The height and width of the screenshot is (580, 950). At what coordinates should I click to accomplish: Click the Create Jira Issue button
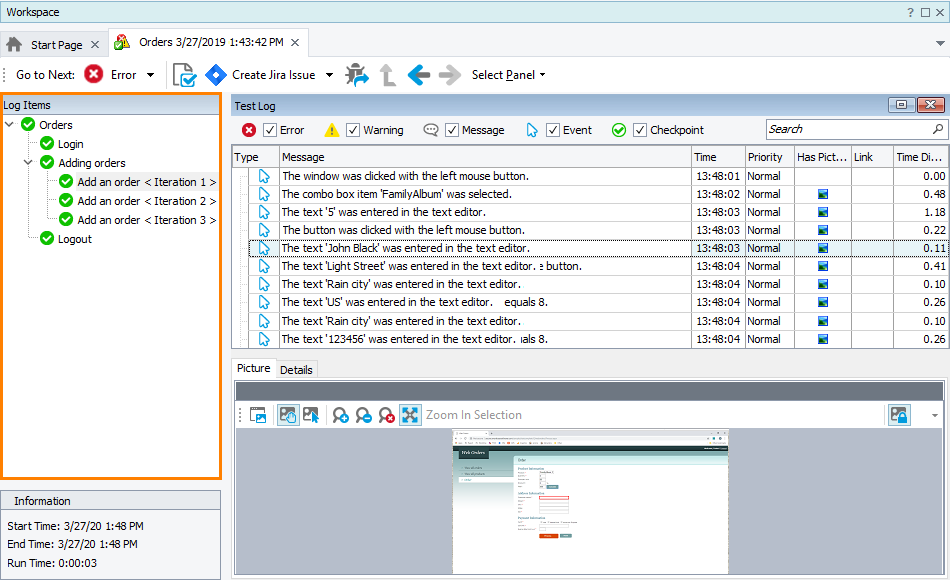click(260, 75)
